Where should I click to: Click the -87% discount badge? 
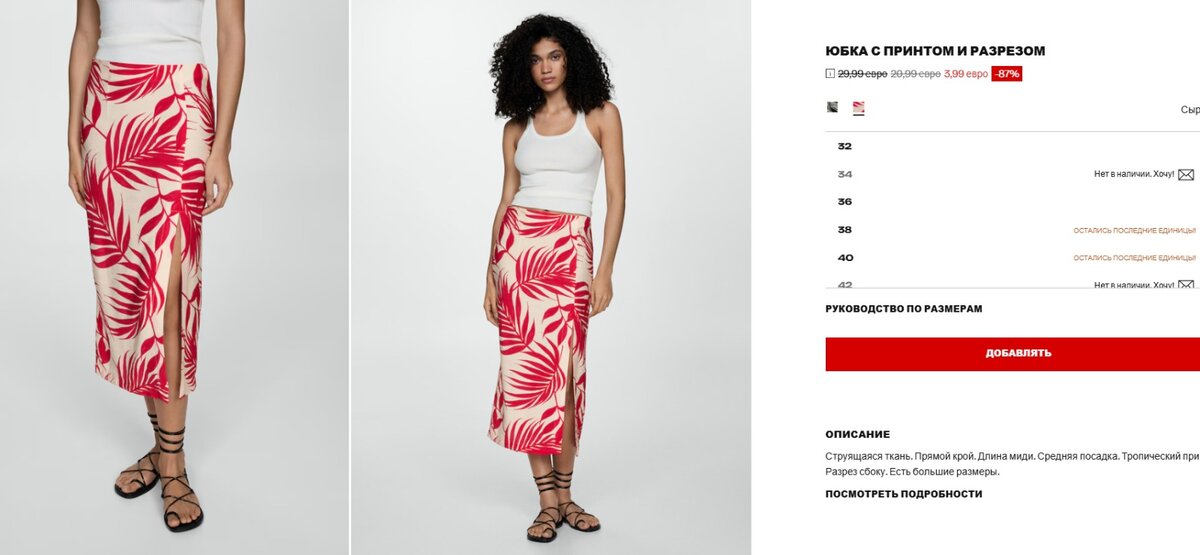coord(1007,74)
